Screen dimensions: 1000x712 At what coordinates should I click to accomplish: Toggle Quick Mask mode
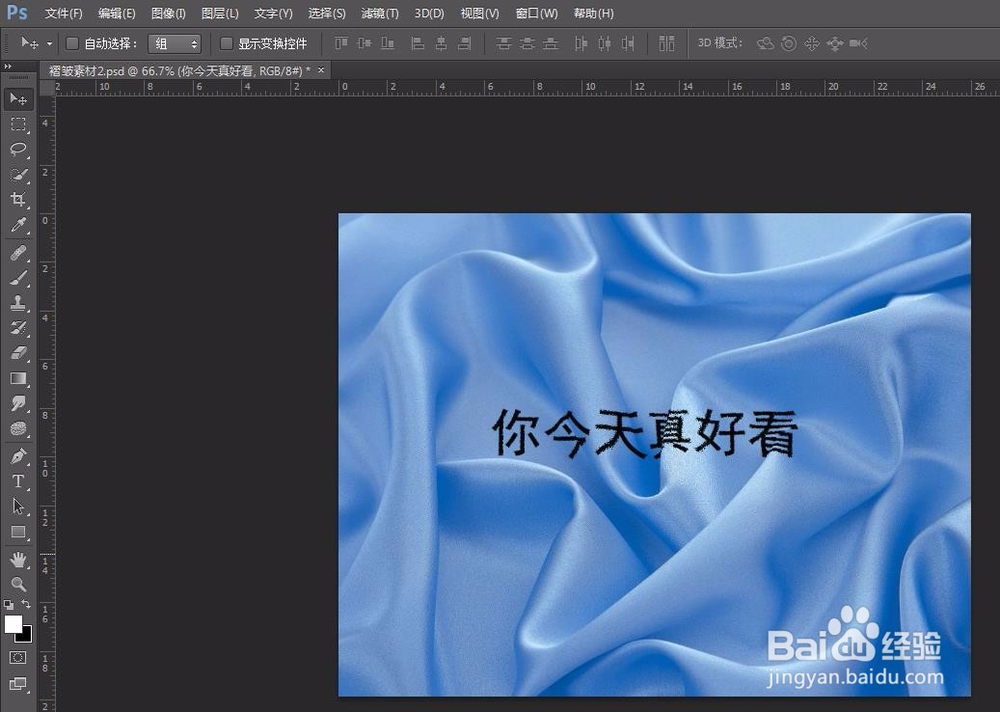[x=18, y=658]
